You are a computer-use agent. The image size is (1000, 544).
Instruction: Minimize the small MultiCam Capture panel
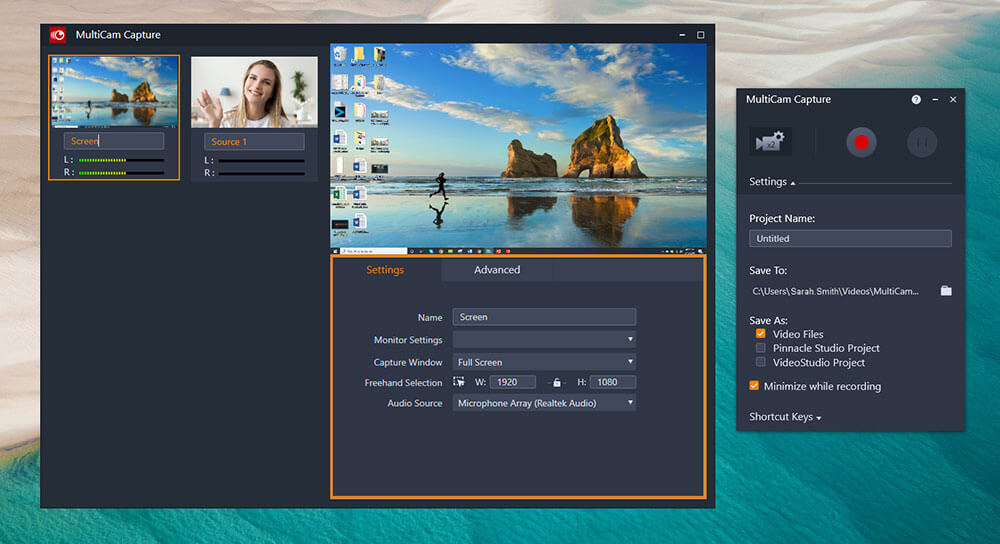(935, 99)
